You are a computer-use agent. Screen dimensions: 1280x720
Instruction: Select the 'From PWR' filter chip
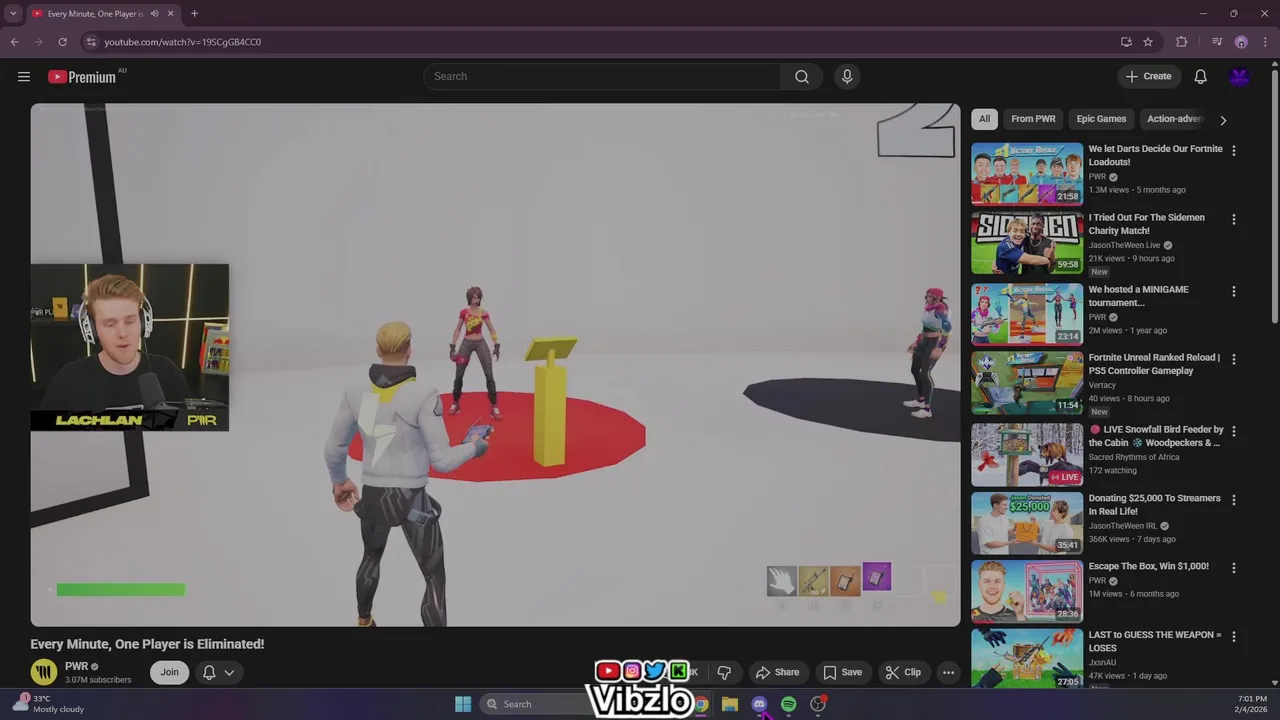point(1033,119)
